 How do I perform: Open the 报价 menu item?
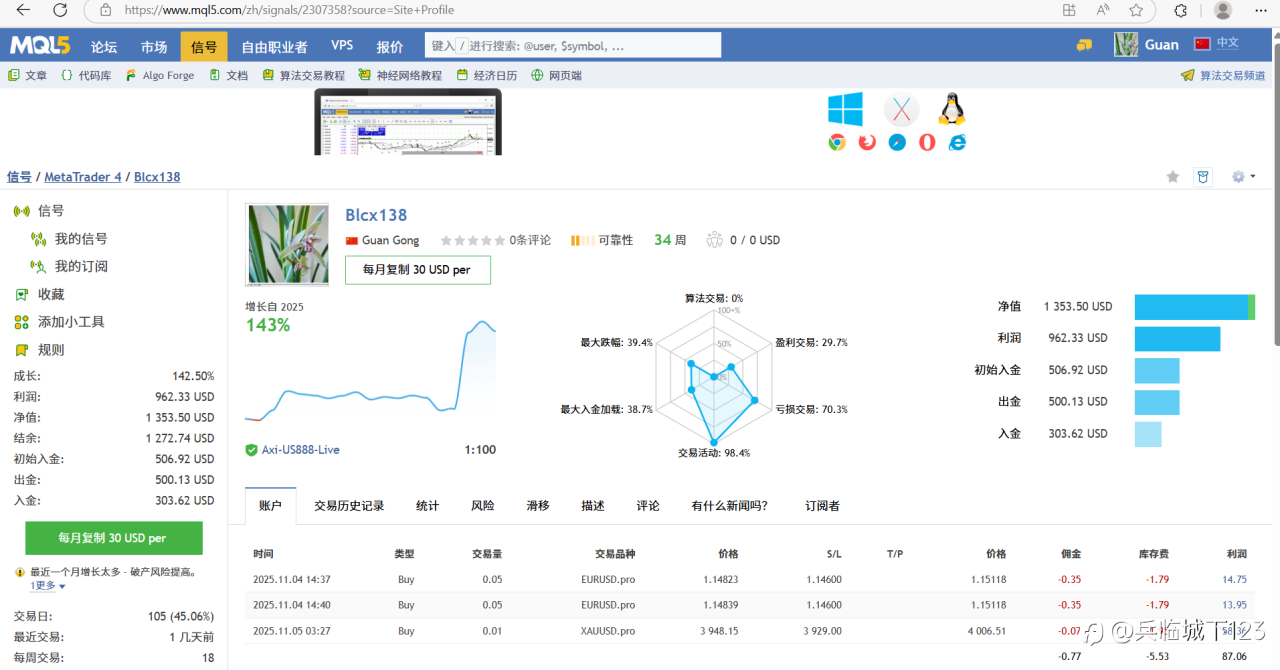[390, 47]
